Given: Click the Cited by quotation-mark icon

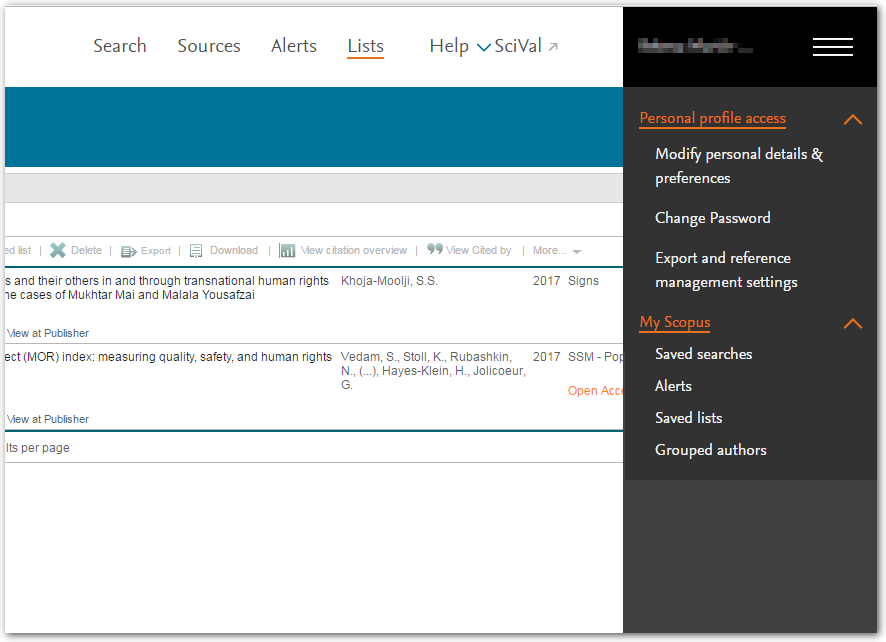Looking at the screenshot, I should click(435, 249).
